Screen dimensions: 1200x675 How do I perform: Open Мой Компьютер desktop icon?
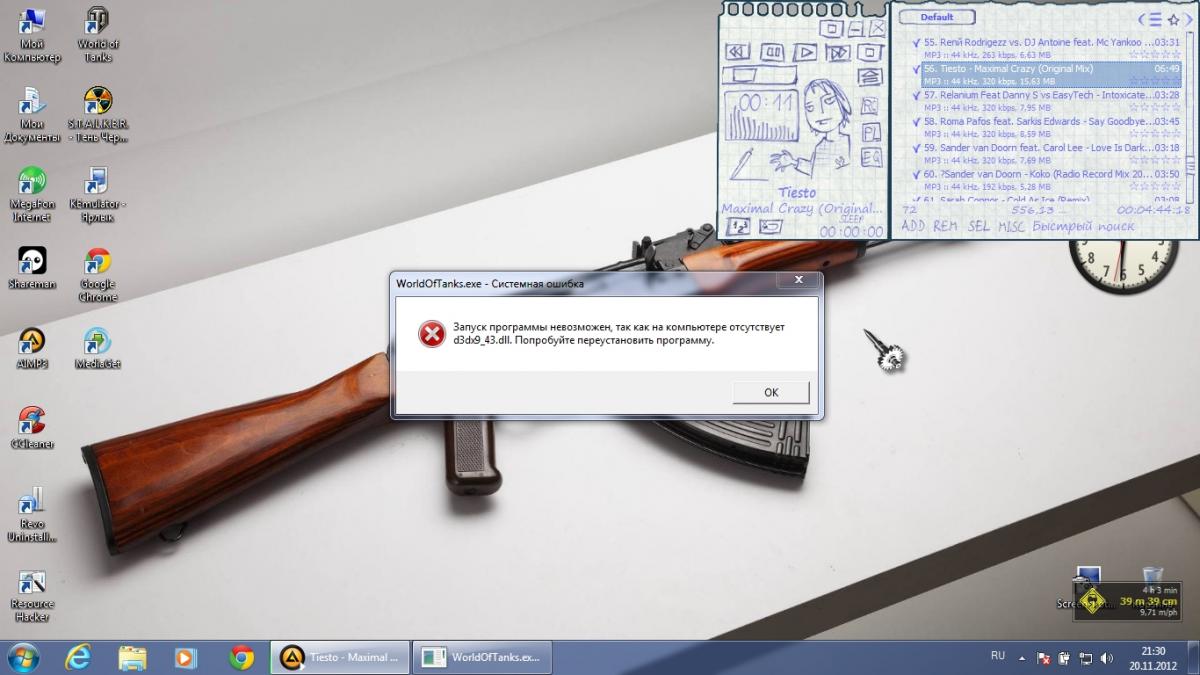tap(32, 36)
